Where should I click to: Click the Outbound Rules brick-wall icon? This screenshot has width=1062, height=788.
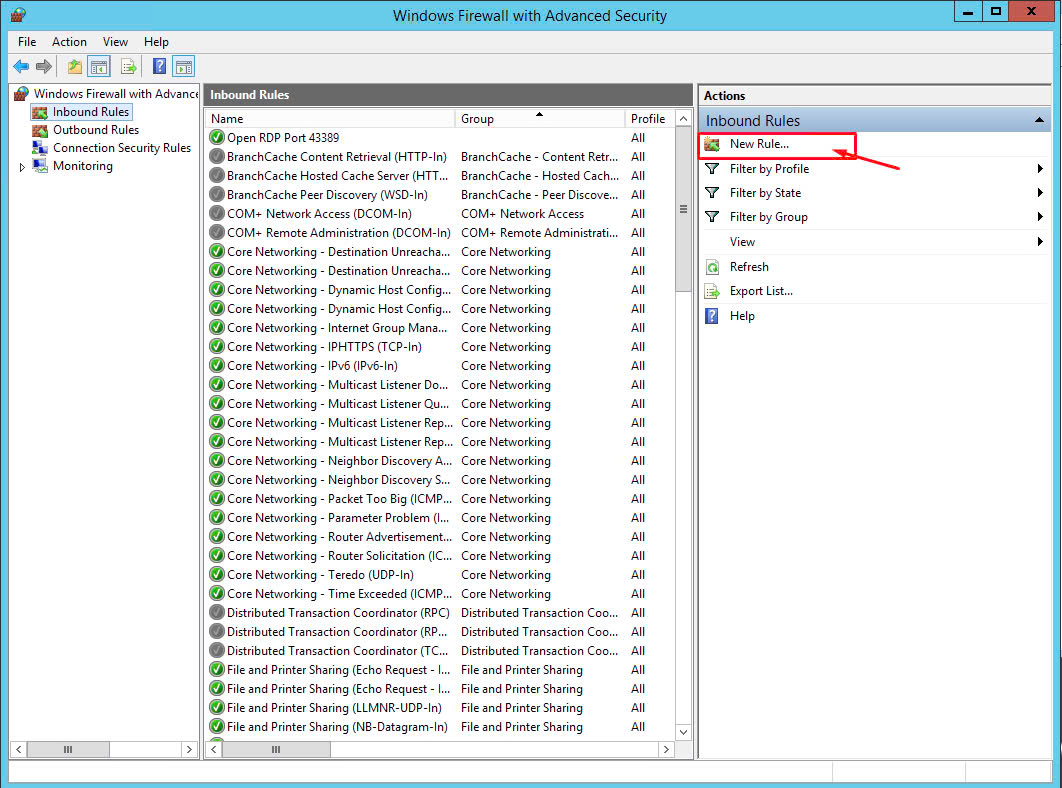40,130
